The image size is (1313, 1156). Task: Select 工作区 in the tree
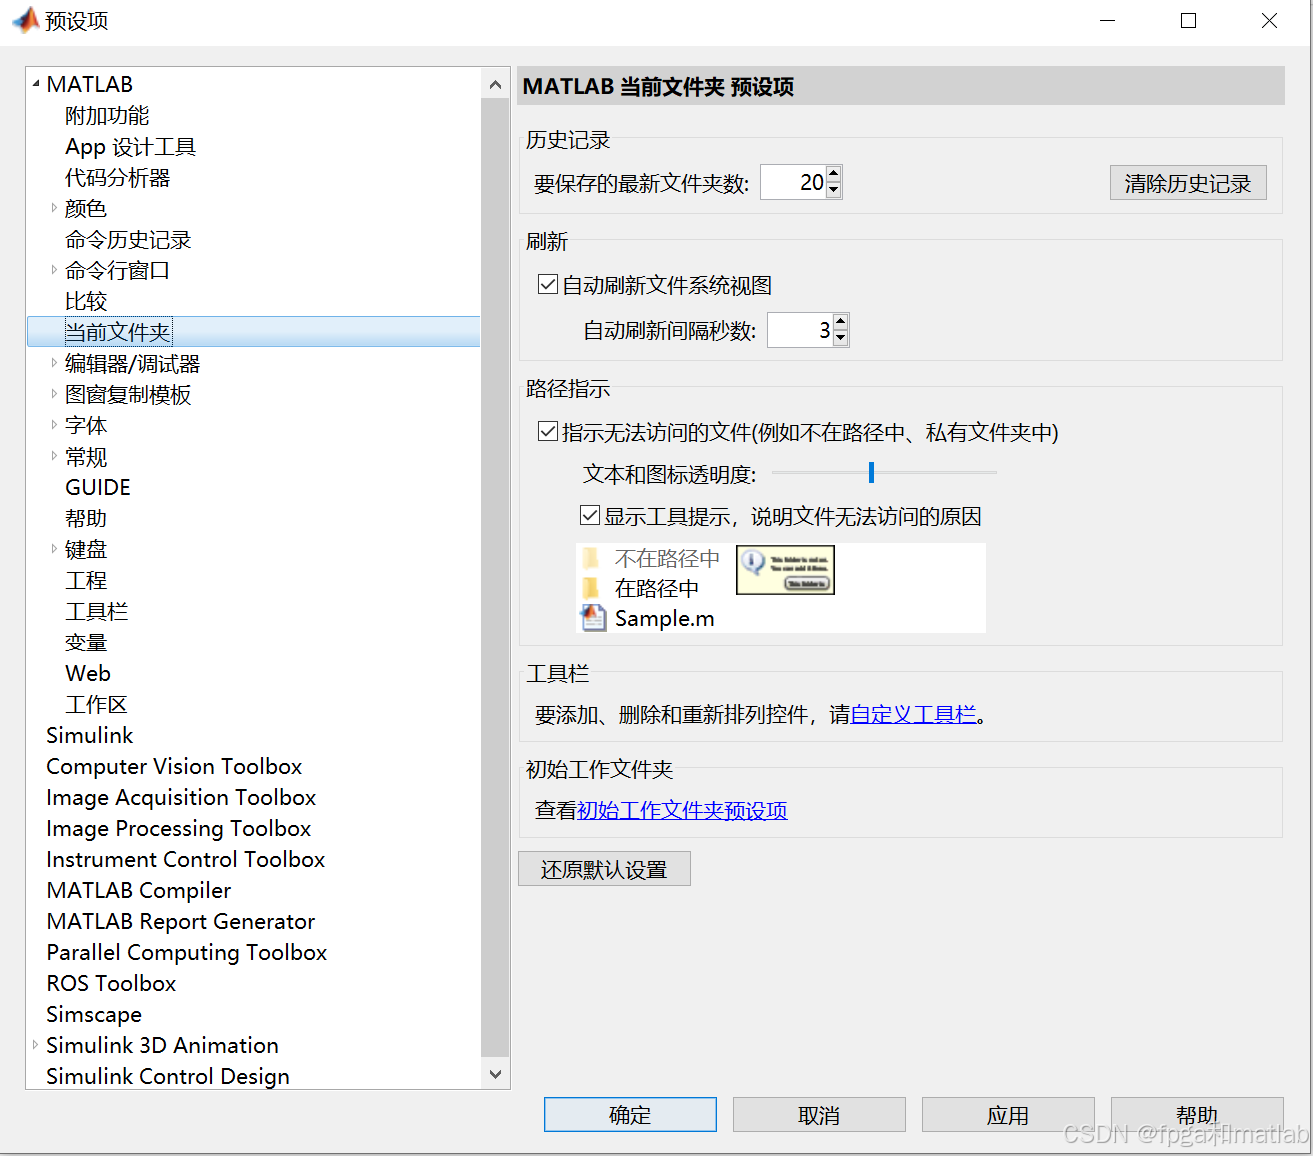(x=97, y=704)
